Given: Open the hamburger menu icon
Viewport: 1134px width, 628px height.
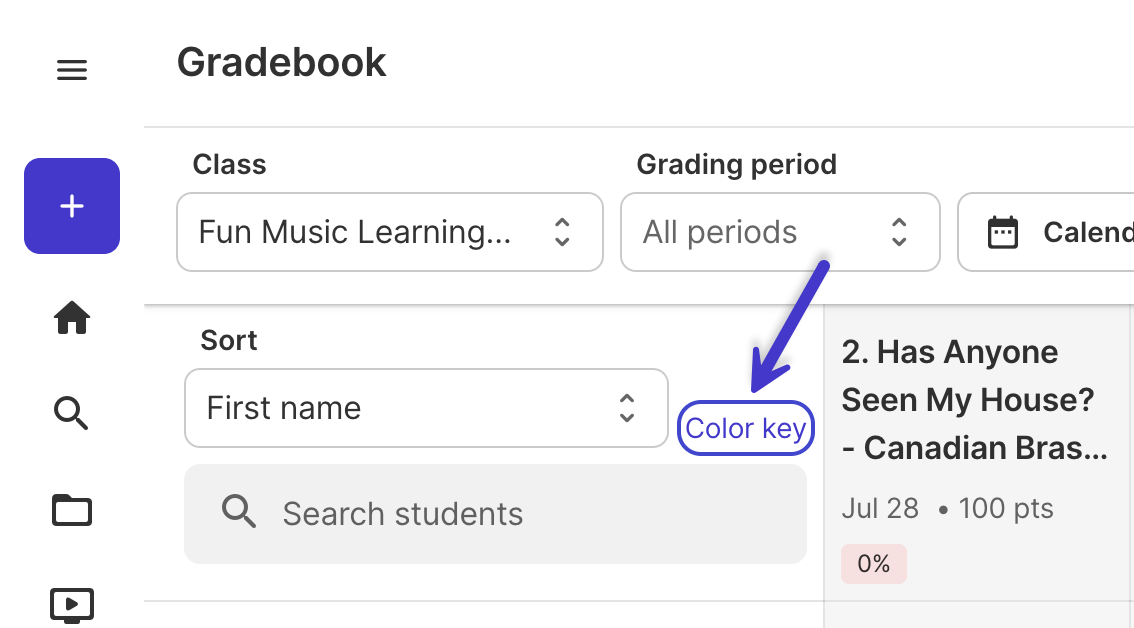Looking at the screenshot, I should pos(72,70).
